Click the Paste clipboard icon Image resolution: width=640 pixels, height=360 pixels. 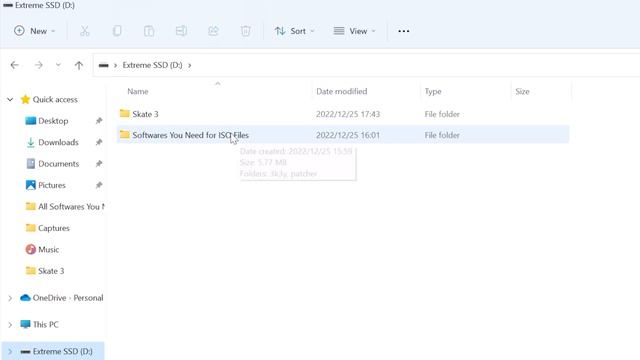149,31
